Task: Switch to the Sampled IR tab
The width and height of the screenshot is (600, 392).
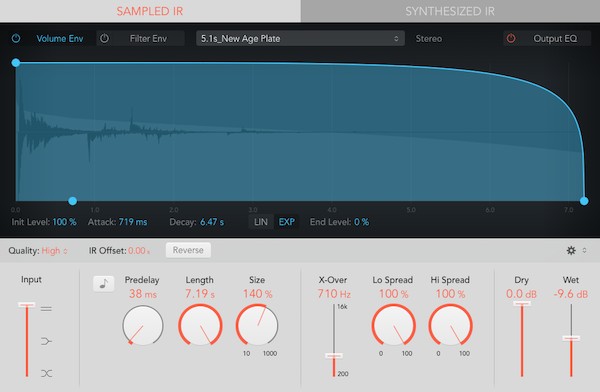Action: [150, 11]
